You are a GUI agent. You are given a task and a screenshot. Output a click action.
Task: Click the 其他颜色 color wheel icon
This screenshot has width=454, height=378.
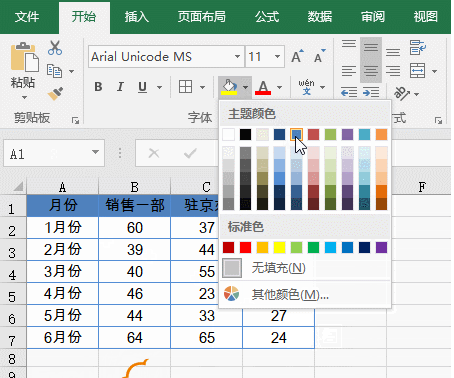(231, 294)
